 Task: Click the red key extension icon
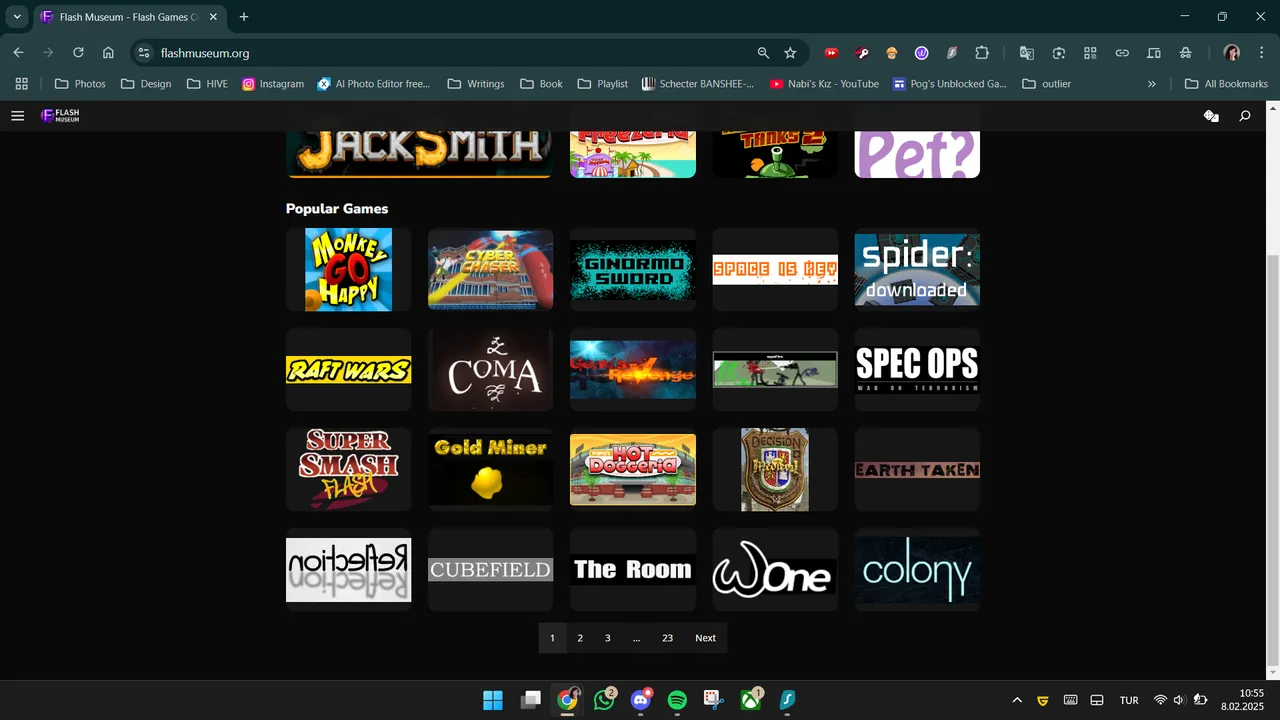click(x=861, y=53)
